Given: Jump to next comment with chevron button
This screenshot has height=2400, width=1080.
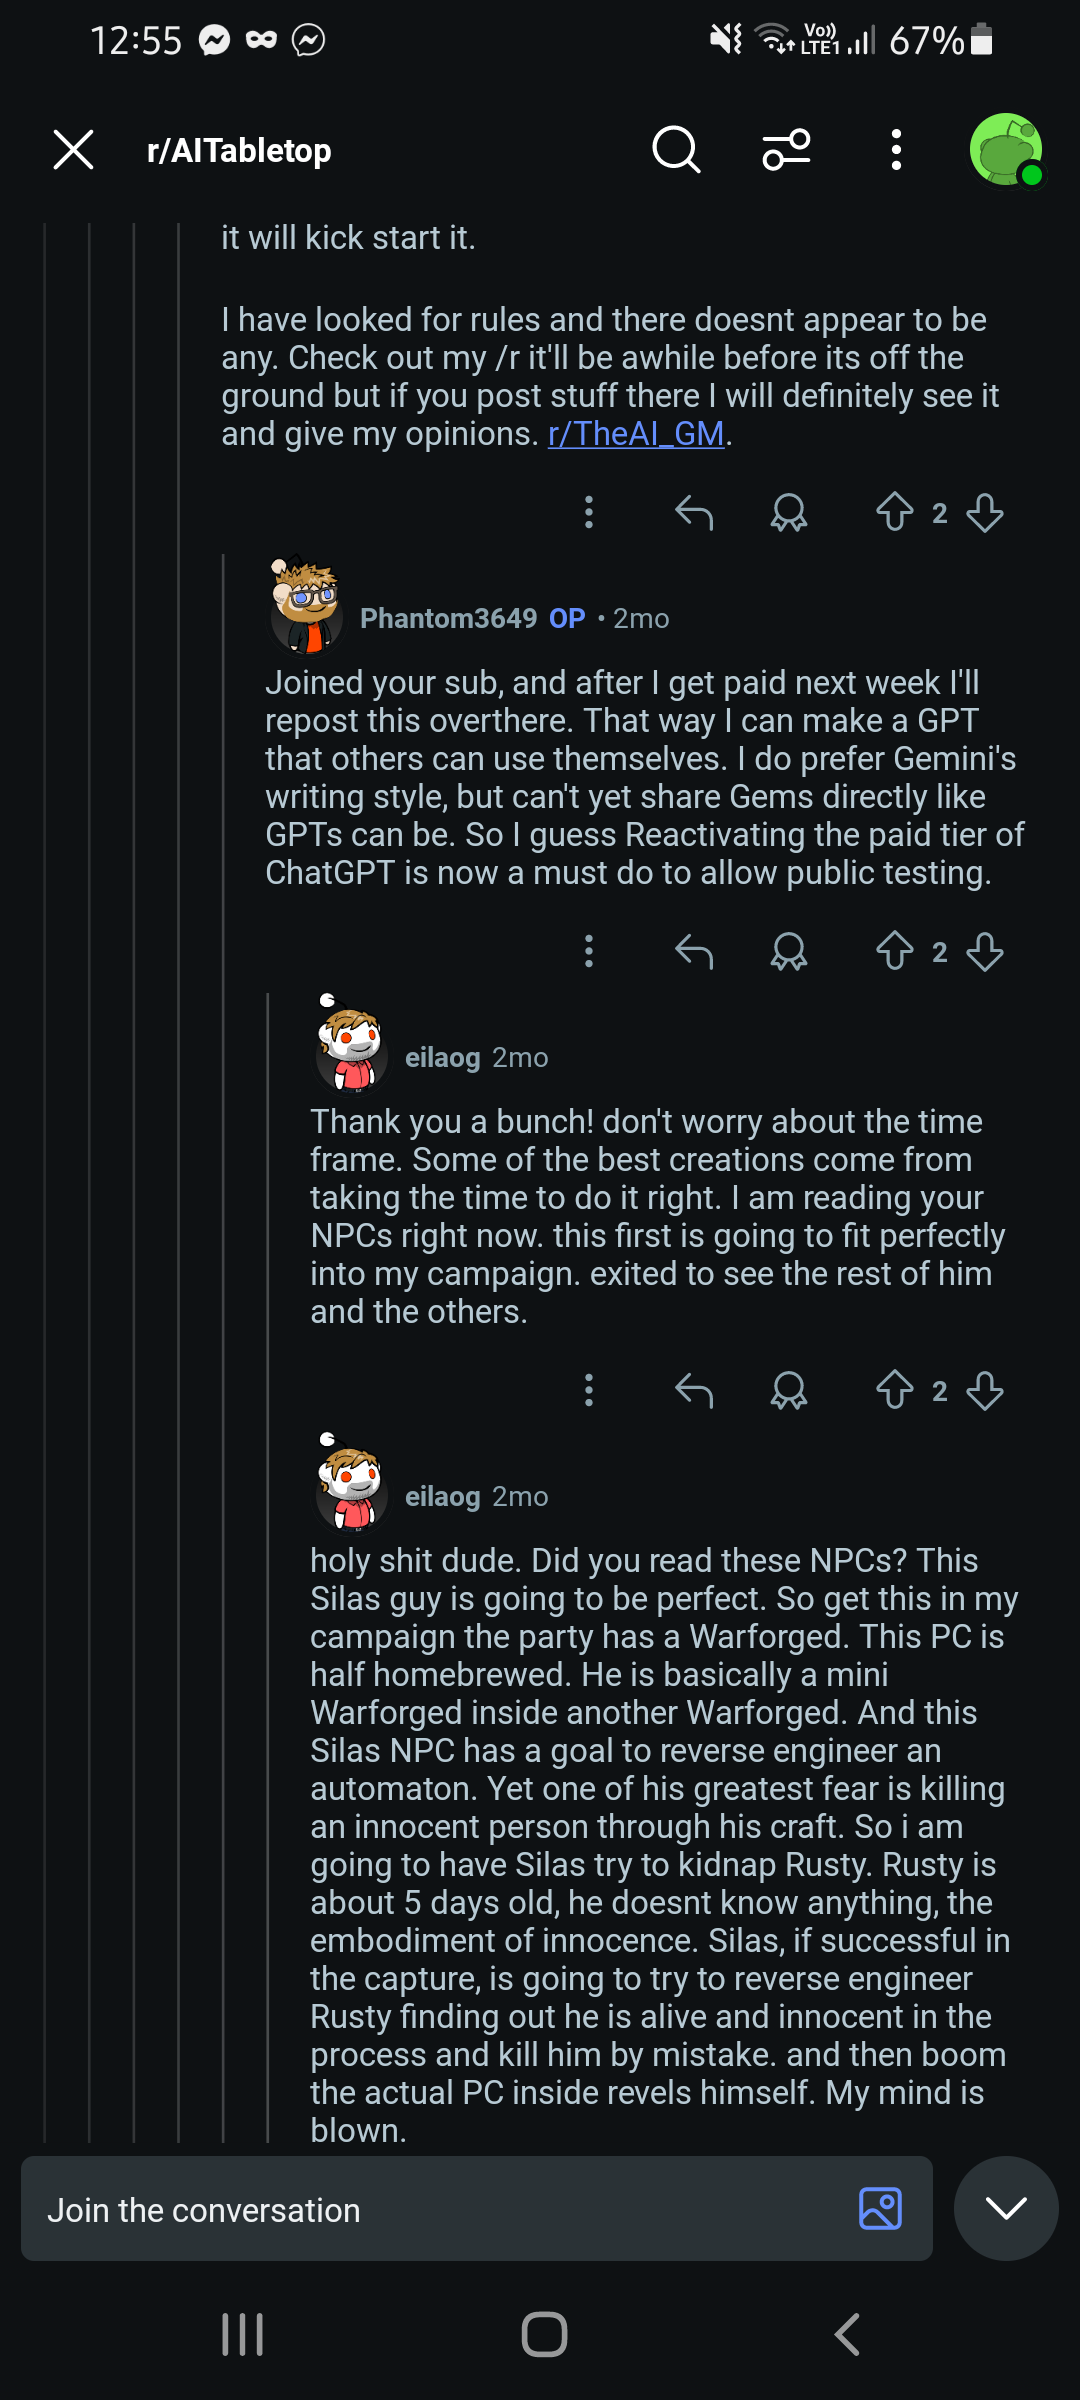Looking at the screenshot, I should click(x=1006, y=2208).
